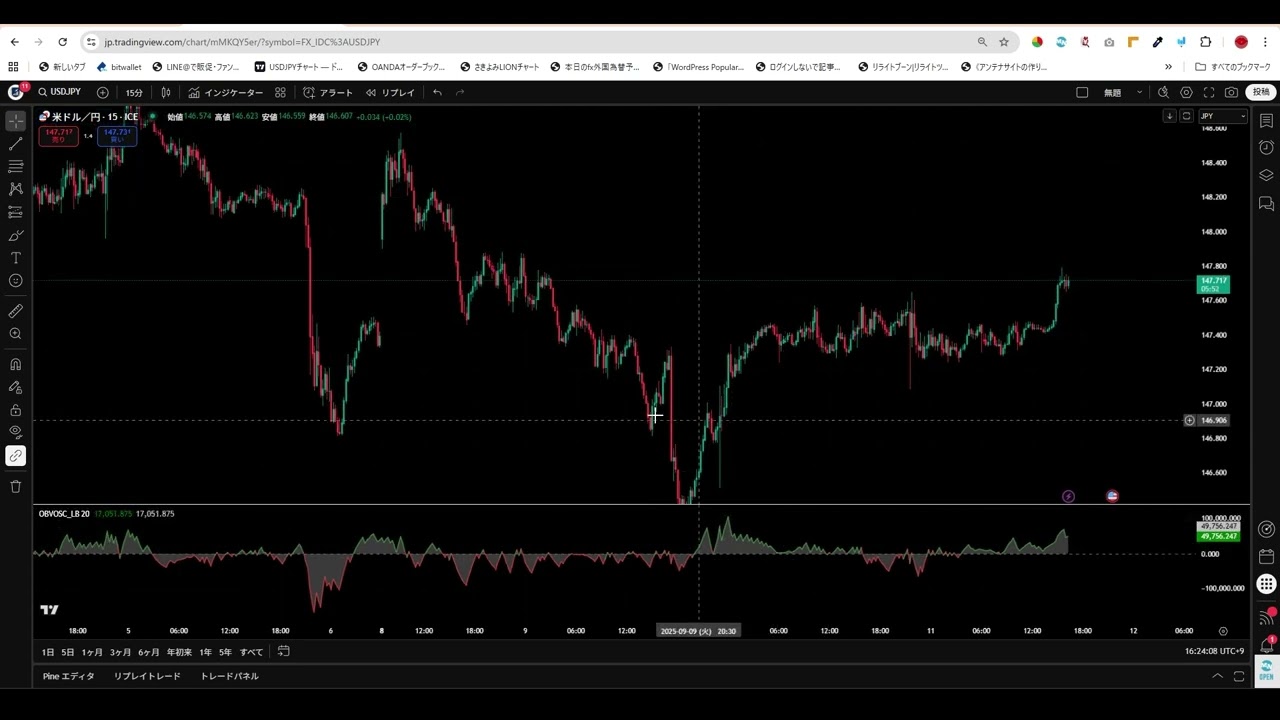Screen dimensions: 1280x720
Task: Open the トレードパネル tab
Action: tap(229, 676)
